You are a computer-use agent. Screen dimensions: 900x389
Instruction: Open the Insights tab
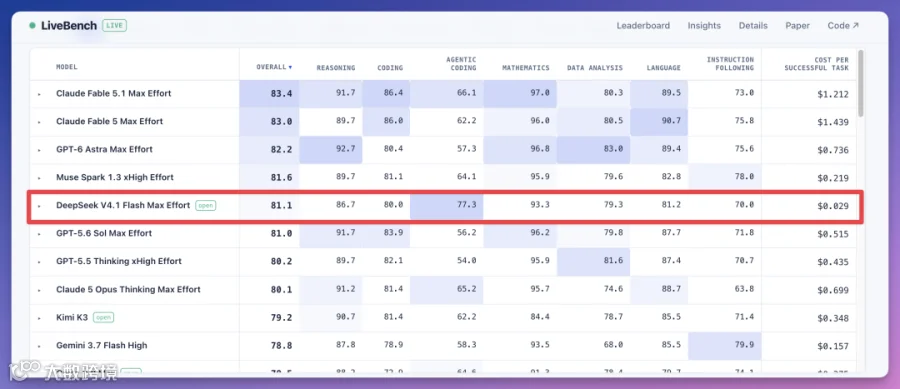point(704,26)
